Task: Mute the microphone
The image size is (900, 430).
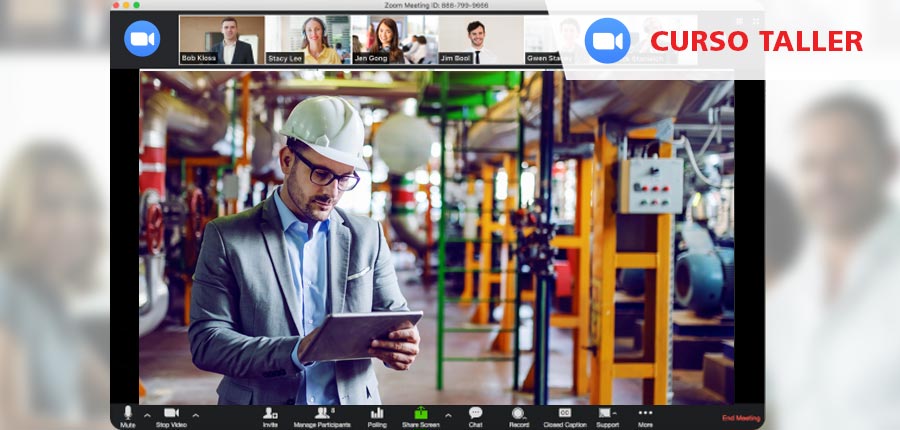Action: tap(127, 414)
